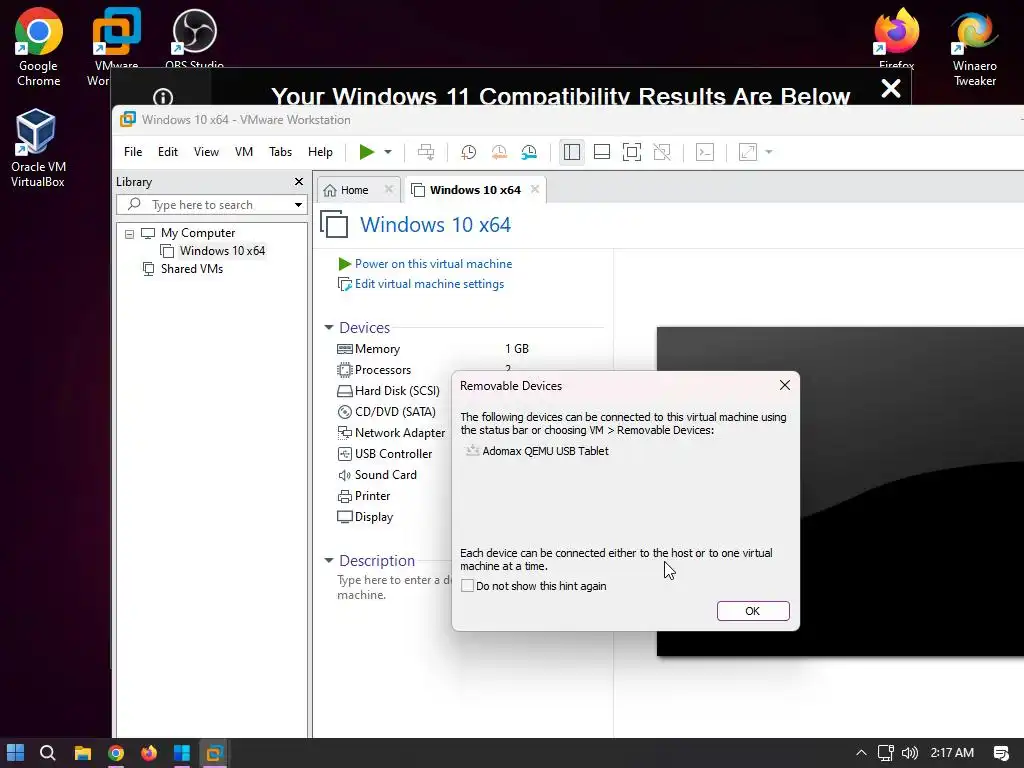1024x768 pixels.
Task: Open the View menu
Action: [206, 152]
